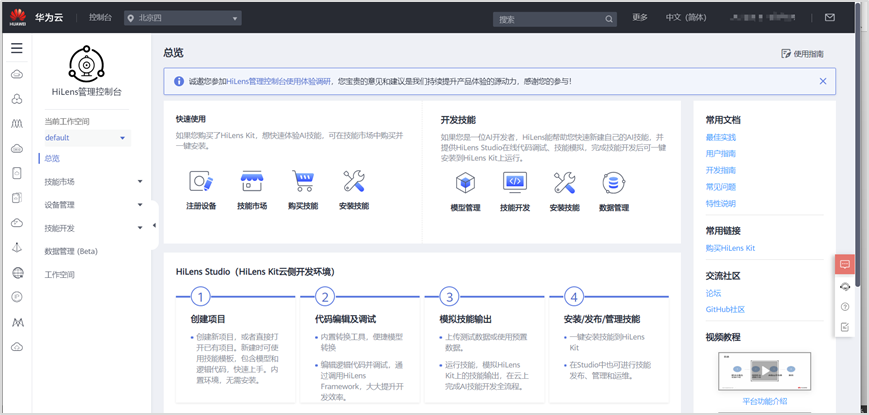Screen dimensions: 869x415
Task: Open the 模型管理 cube icon
Action: [x=465, y=182]
